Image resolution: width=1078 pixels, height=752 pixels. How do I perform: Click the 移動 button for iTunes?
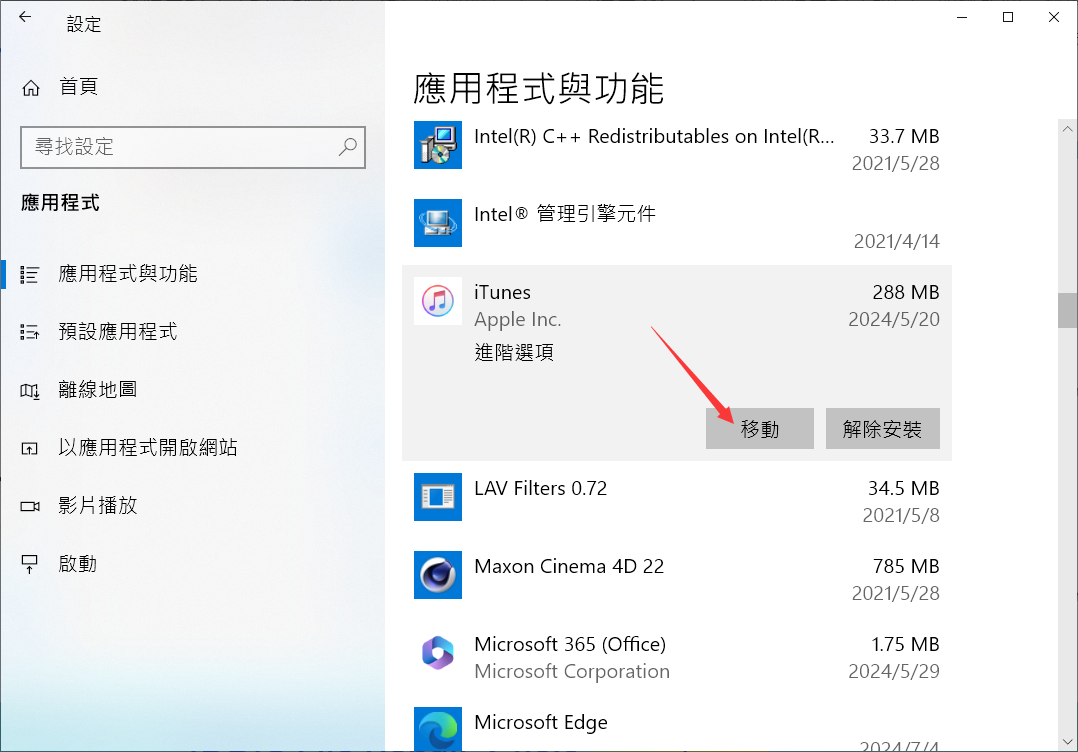tap(760, 429)
